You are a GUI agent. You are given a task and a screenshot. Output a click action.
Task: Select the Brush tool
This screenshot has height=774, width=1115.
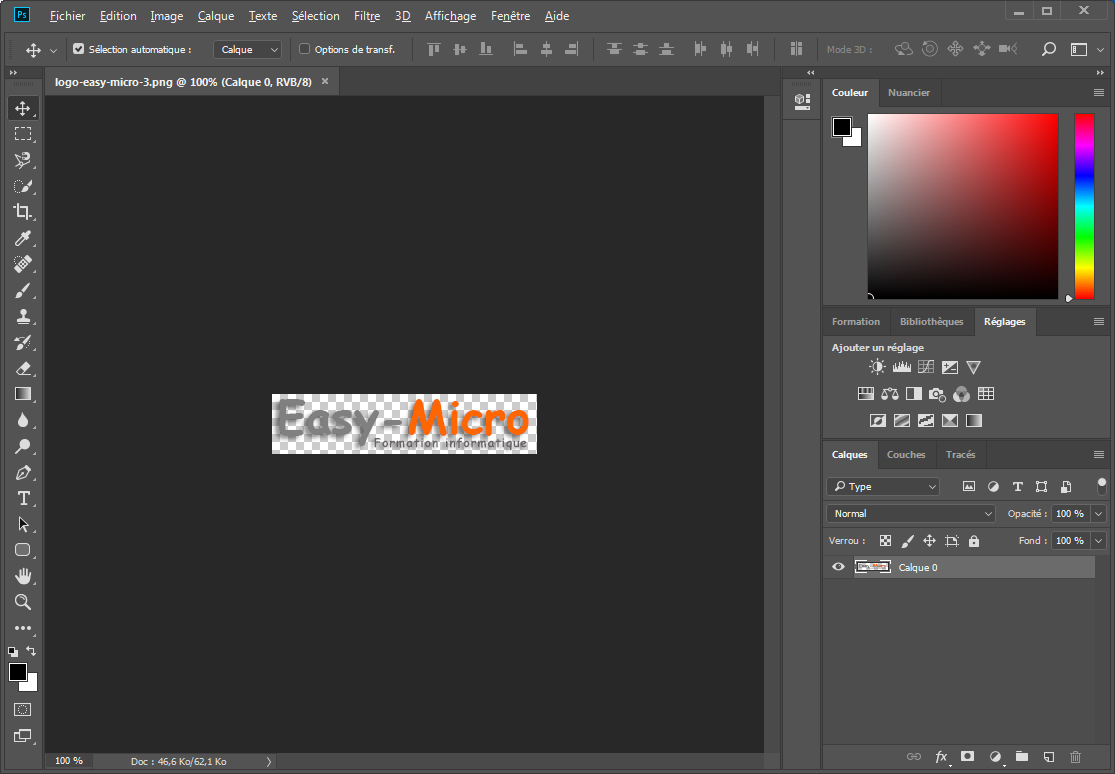click(23, 290)
